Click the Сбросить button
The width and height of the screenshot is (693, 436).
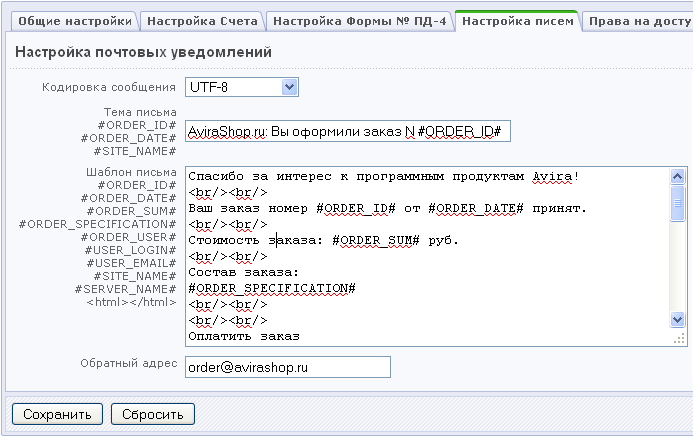(152, 414)
